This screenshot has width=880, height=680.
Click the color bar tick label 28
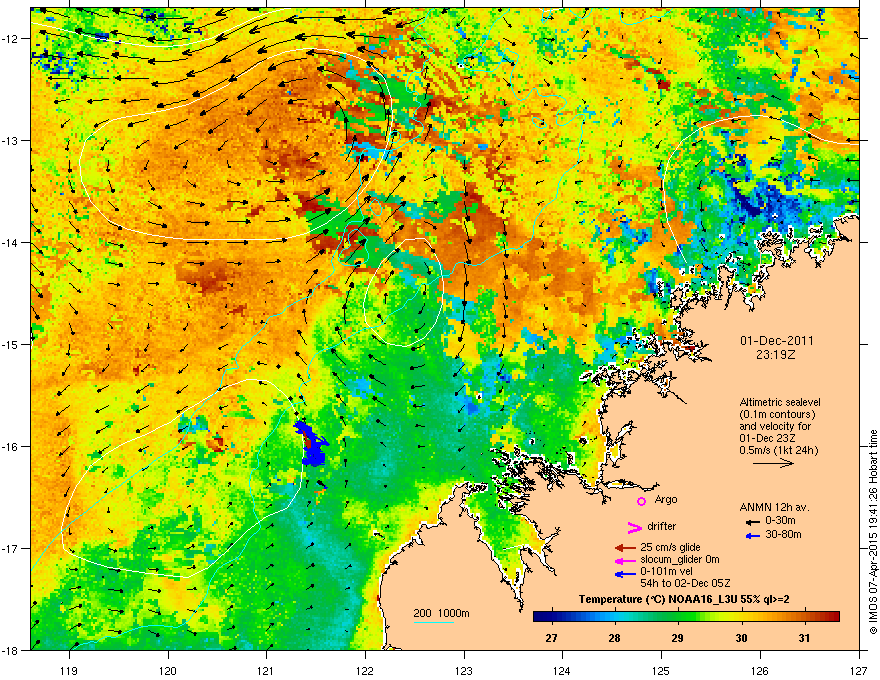click(x=615, y=638)
